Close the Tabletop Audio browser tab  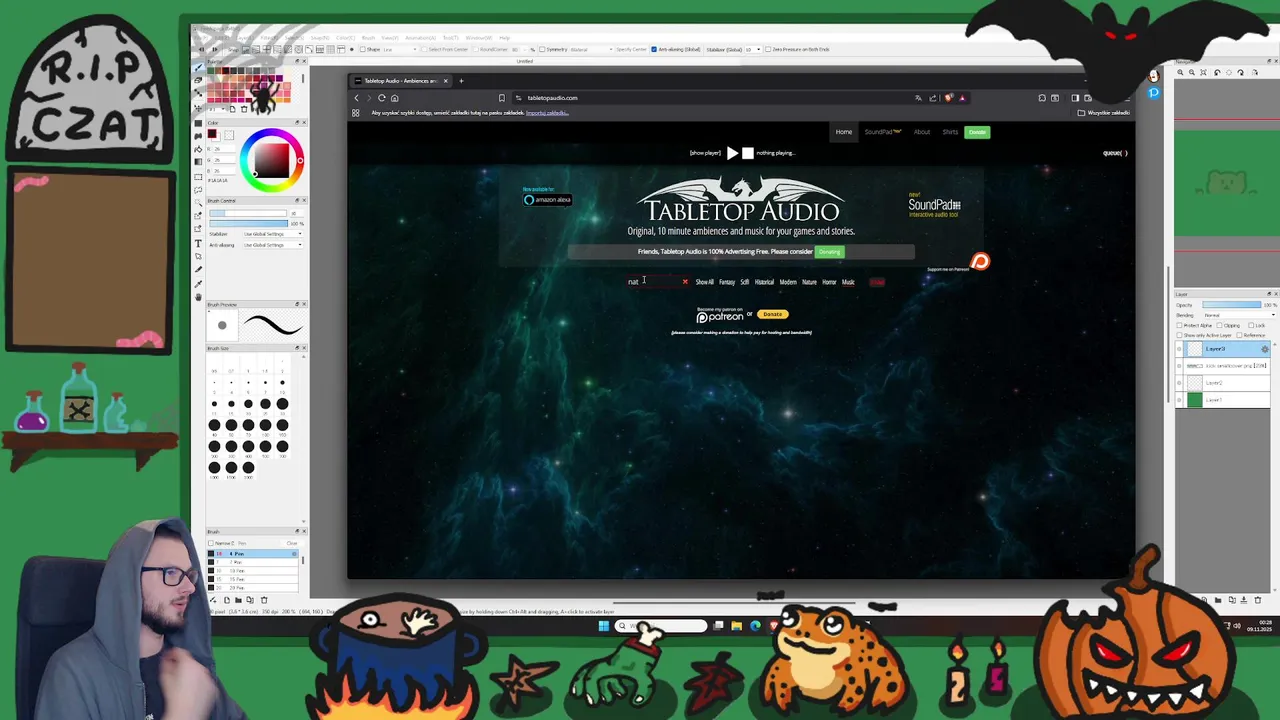click(x=446, y=81)
